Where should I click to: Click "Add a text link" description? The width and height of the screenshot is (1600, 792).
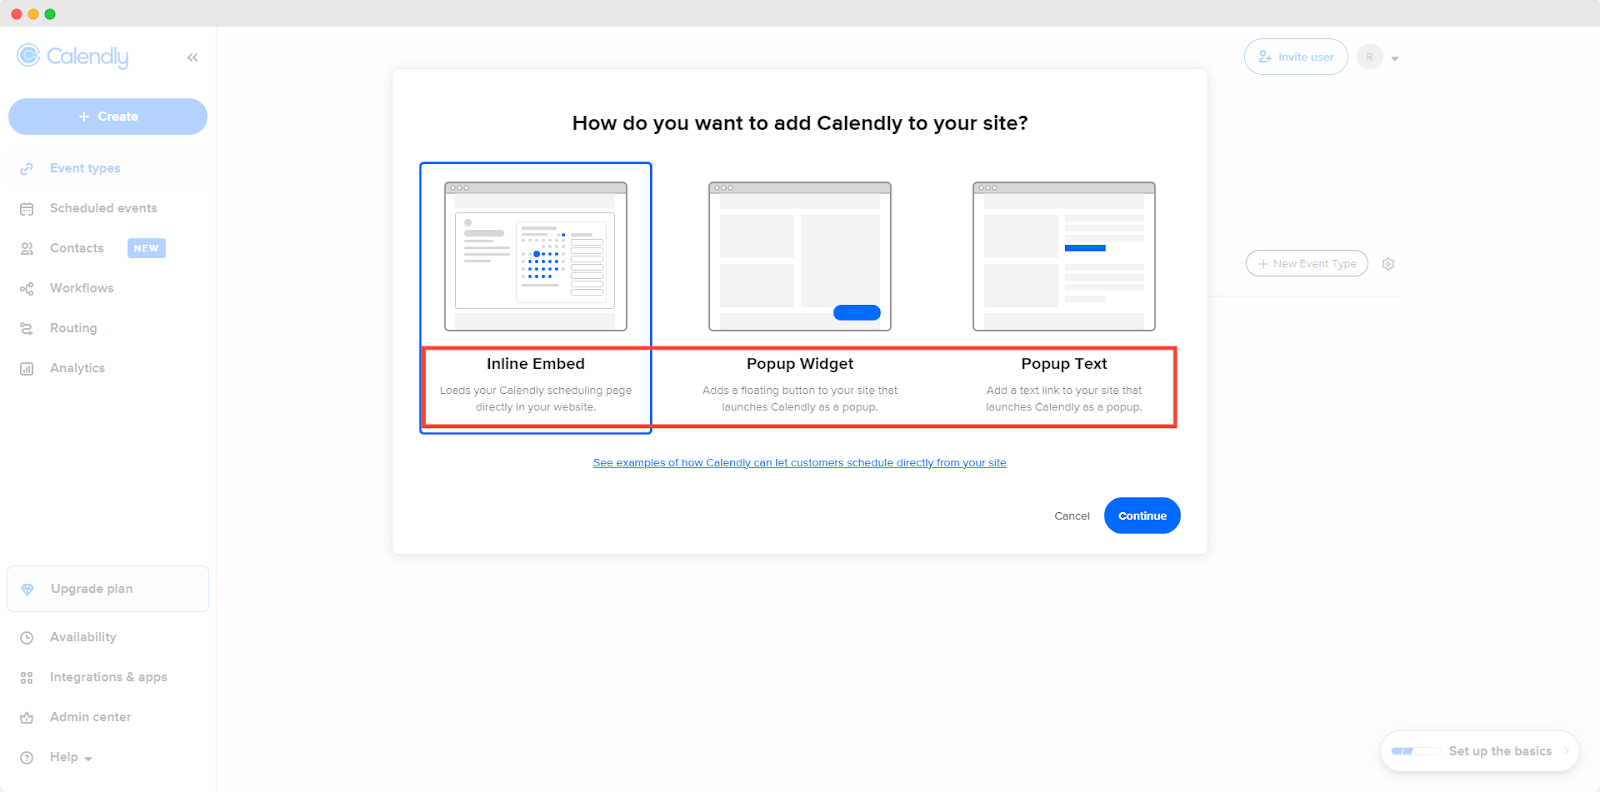(x=1064, y=398)
